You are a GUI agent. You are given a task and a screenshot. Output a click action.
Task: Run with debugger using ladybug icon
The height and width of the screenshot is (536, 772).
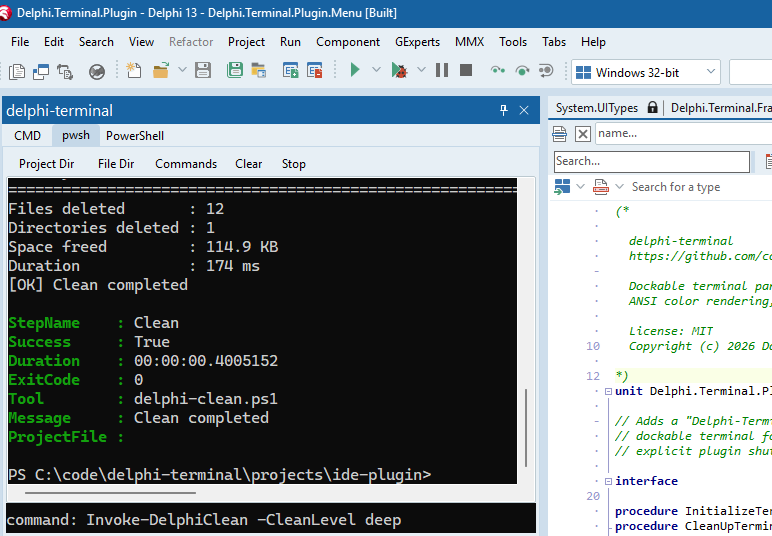tap(399, 70)
